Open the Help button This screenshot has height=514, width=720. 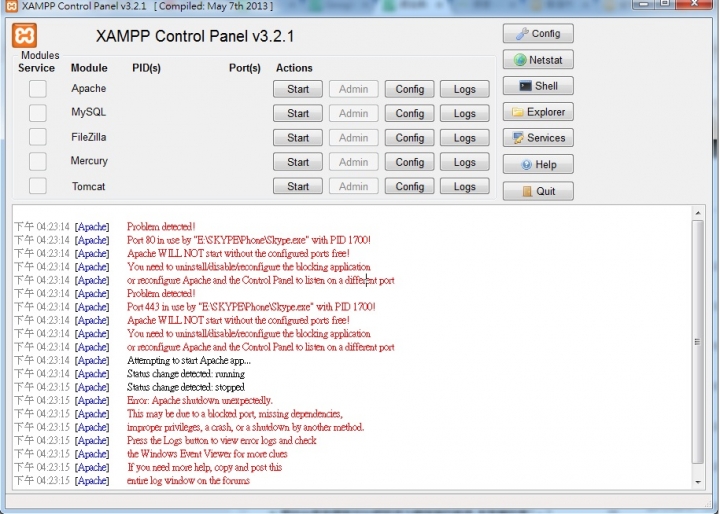[538, 164]
